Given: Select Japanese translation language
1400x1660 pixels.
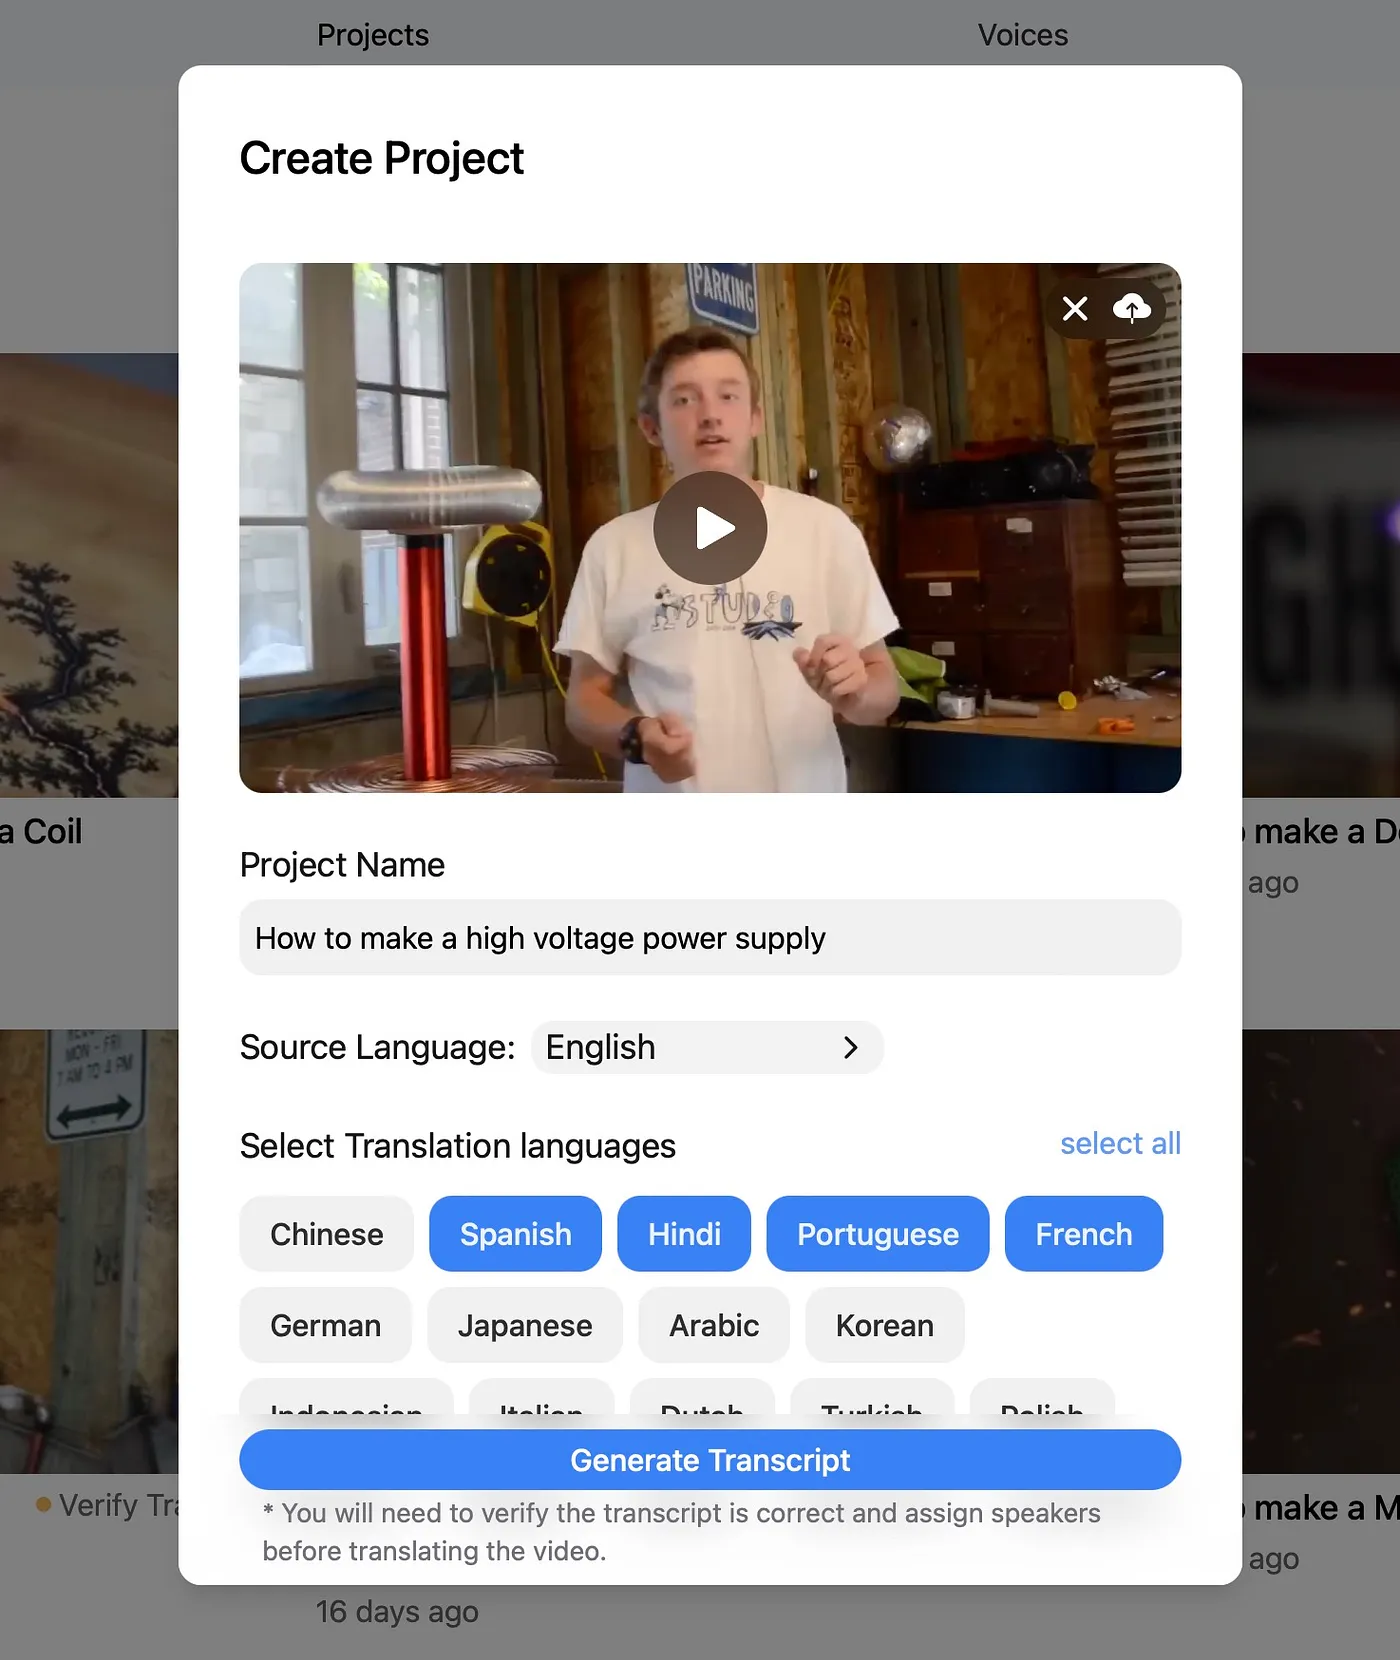Looking at the screenshot, I should tap(525, 1325).
